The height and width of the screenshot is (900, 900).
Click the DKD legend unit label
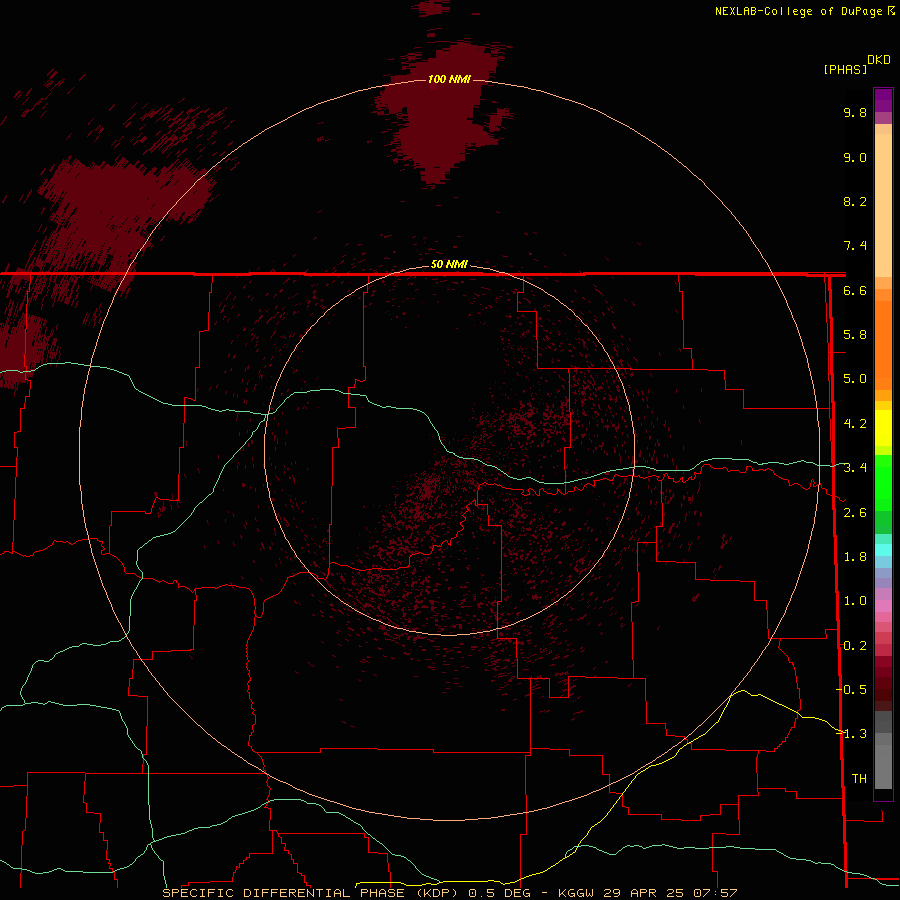click(878, 60)
